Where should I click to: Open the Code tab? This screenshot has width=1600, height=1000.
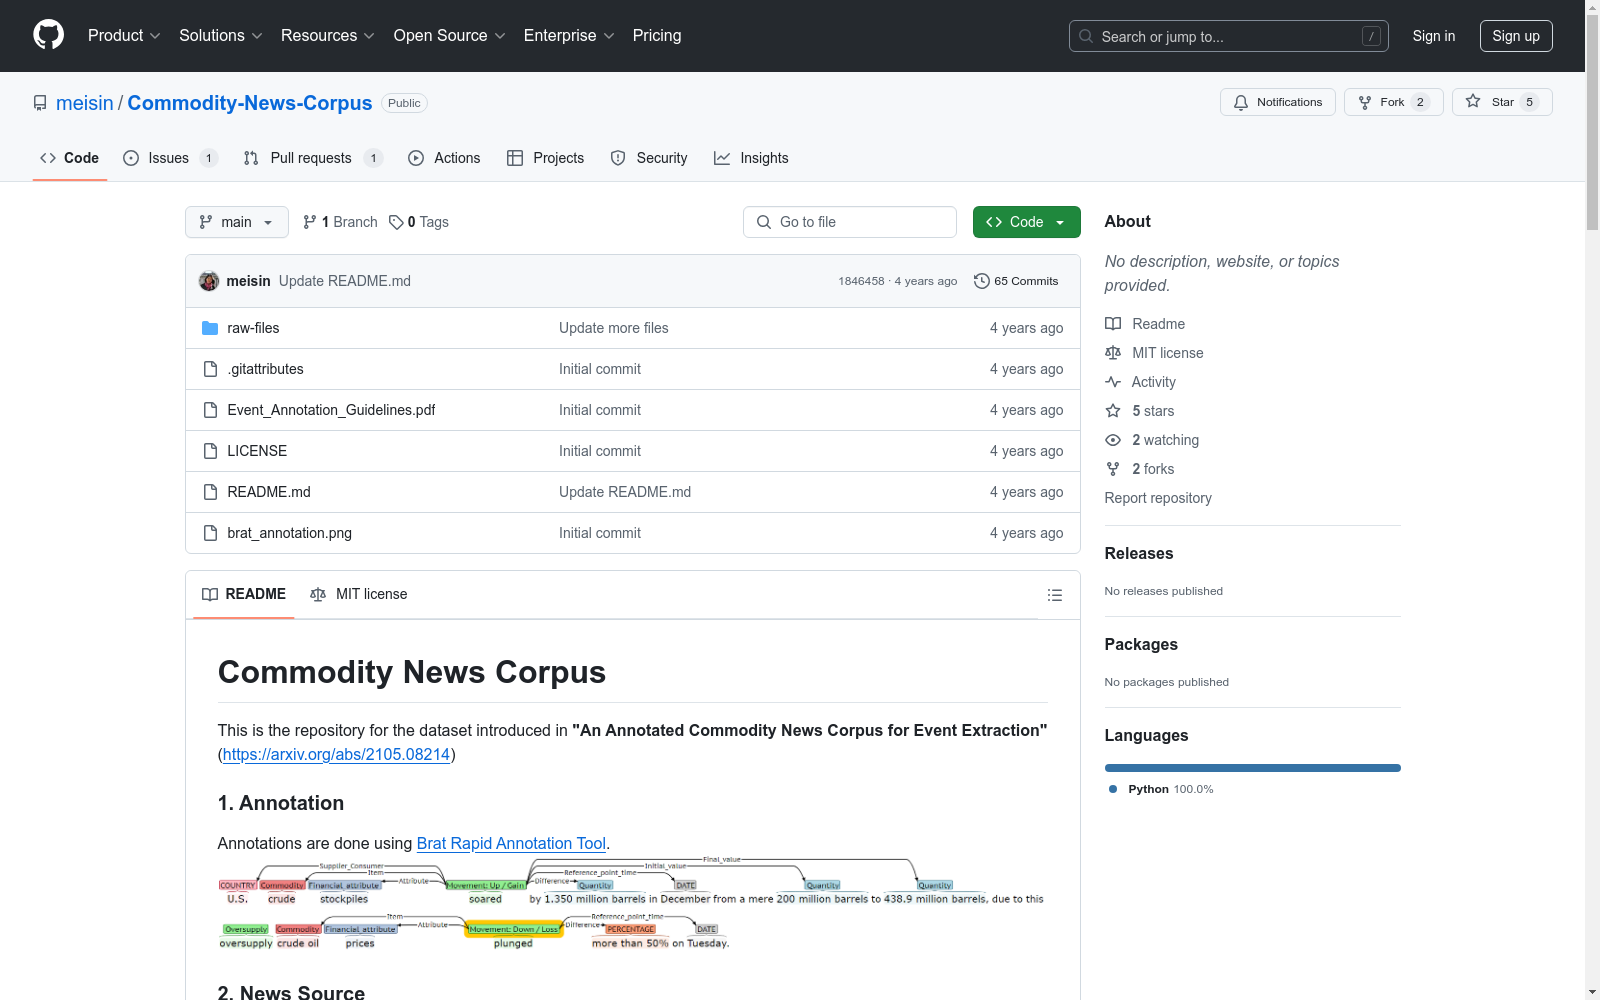click(70, 158)
